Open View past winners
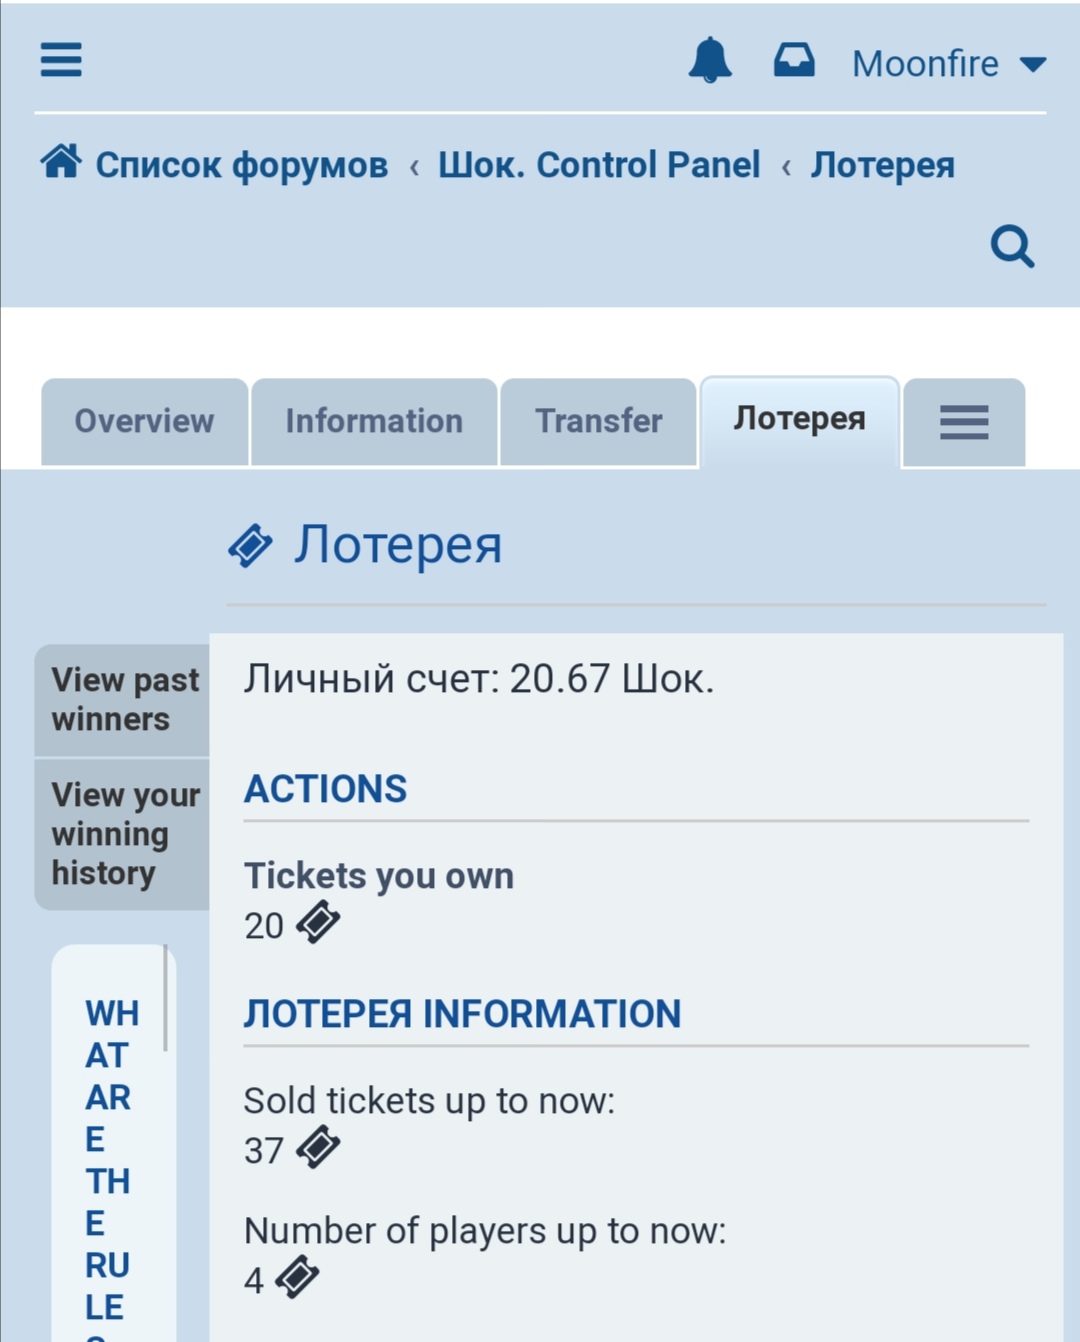1080x1342 pixels. click(x=123, y=699)
